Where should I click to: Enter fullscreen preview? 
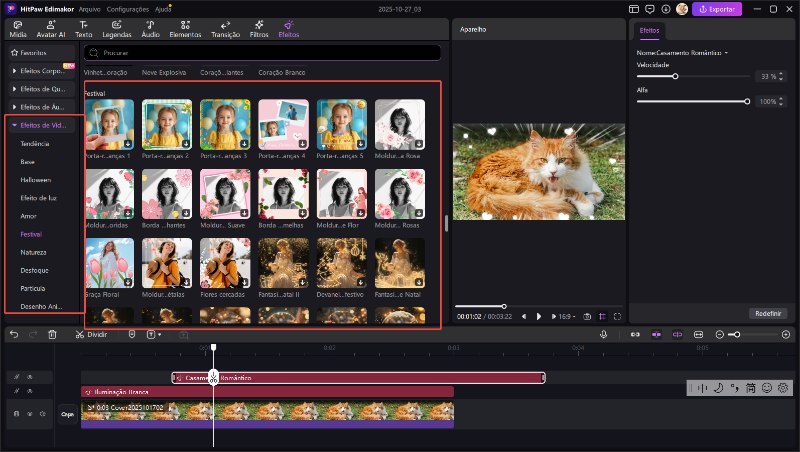pos(617,316)
